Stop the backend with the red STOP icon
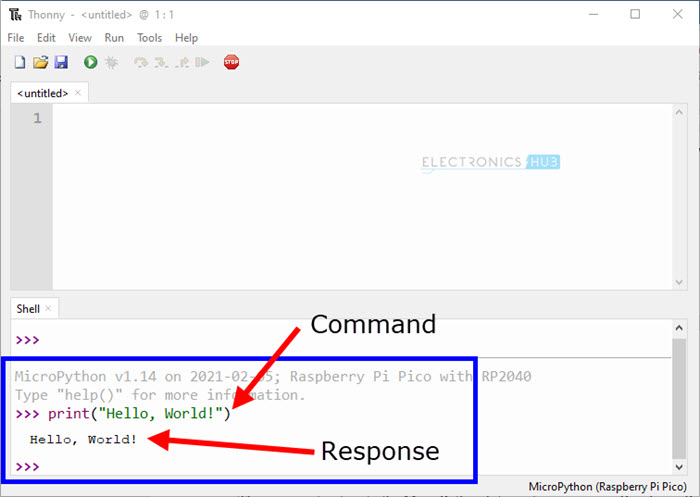700x497 pixels. [x=232, y=62]
